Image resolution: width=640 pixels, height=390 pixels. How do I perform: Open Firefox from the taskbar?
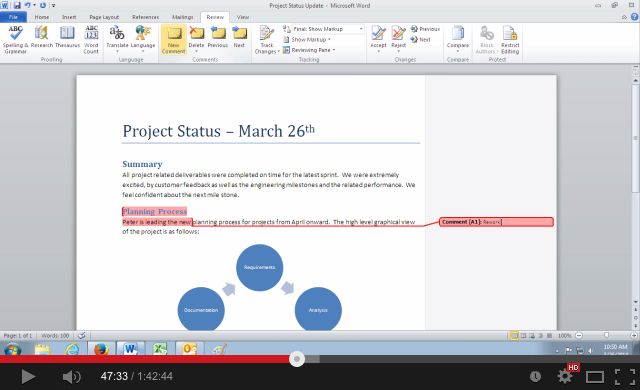(101, 349)
